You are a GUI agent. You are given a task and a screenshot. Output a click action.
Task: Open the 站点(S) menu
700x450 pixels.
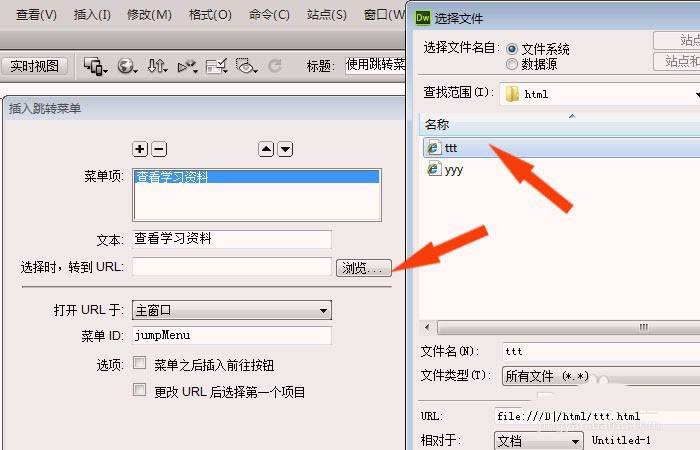click(x=326, y=15)
